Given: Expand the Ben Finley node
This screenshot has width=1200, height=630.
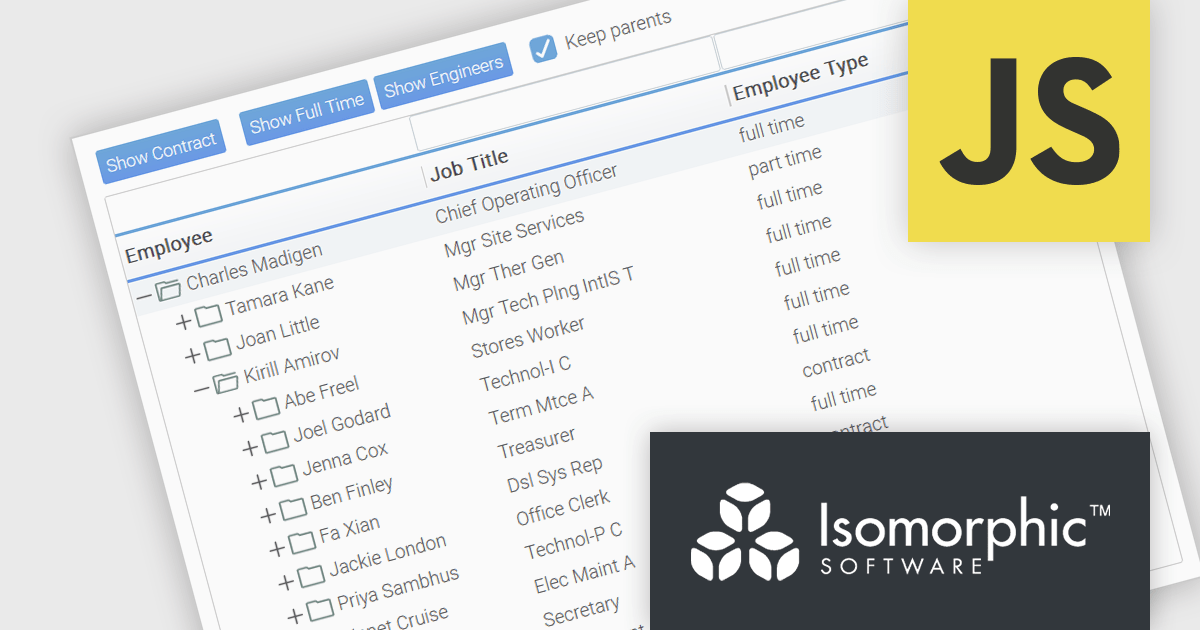Looking at the screenshot, I should [268, 515].
